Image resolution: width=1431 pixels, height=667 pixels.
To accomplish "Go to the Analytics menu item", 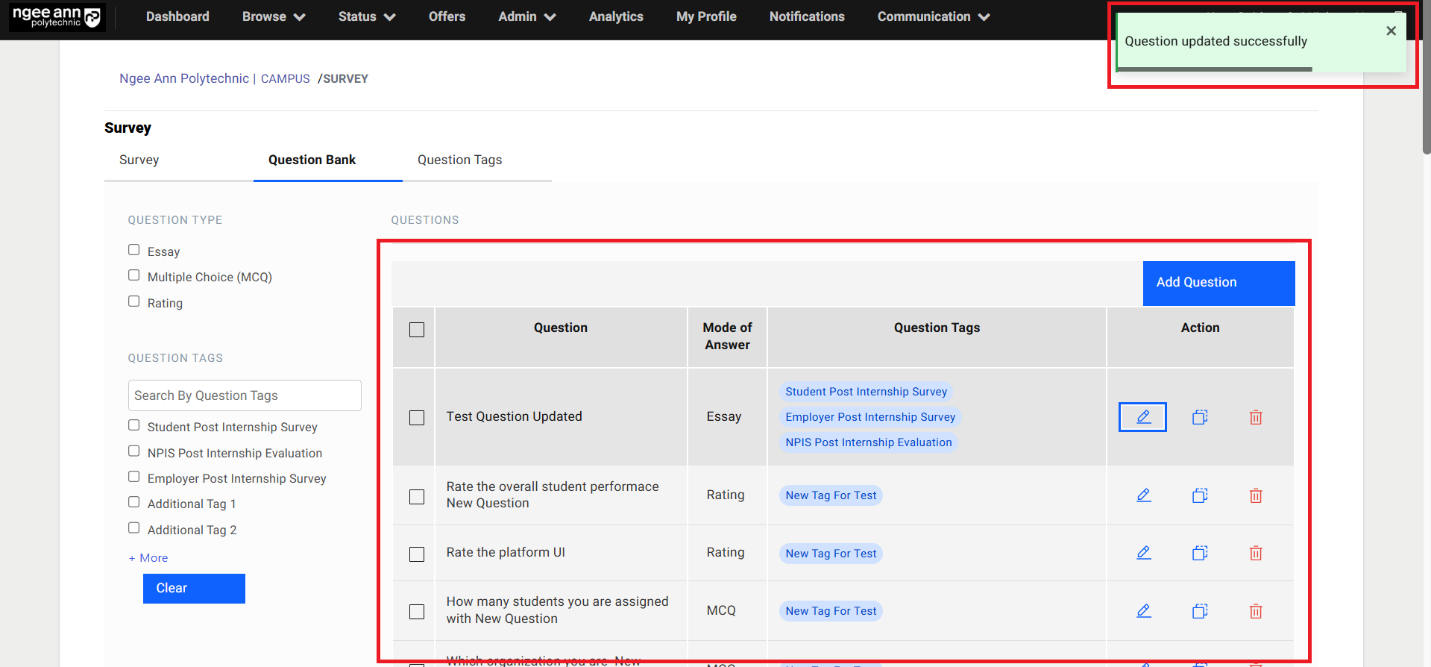I will (x=616, y=17).
